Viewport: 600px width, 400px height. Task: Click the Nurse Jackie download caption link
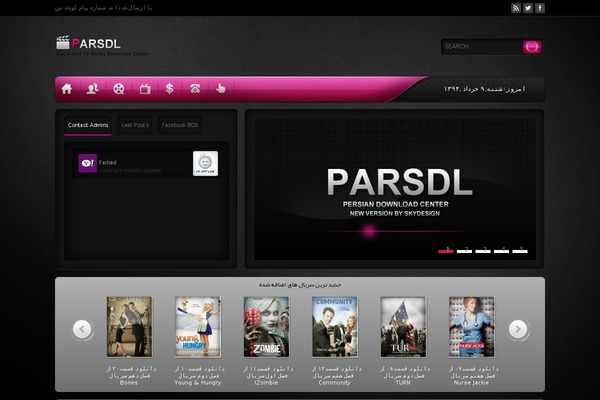[x=473, y=376]
